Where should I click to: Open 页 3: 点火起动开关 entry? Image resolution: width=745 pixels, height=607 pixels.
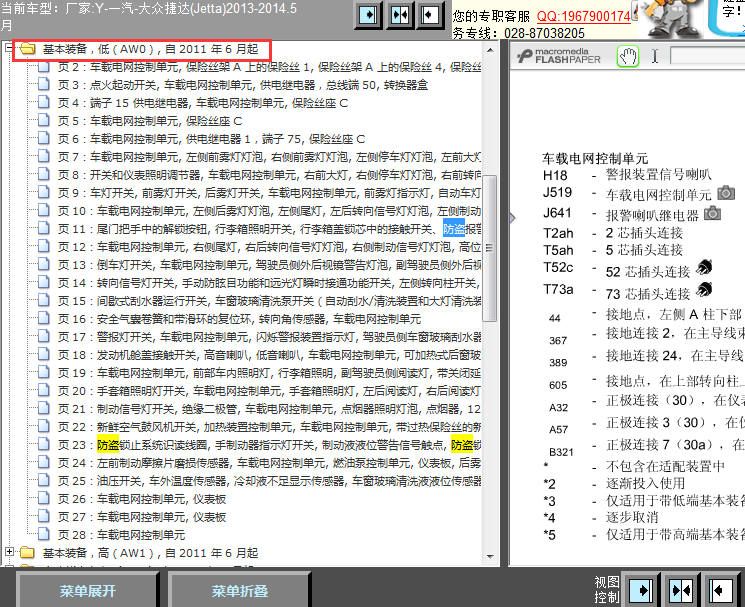(243, 85)
